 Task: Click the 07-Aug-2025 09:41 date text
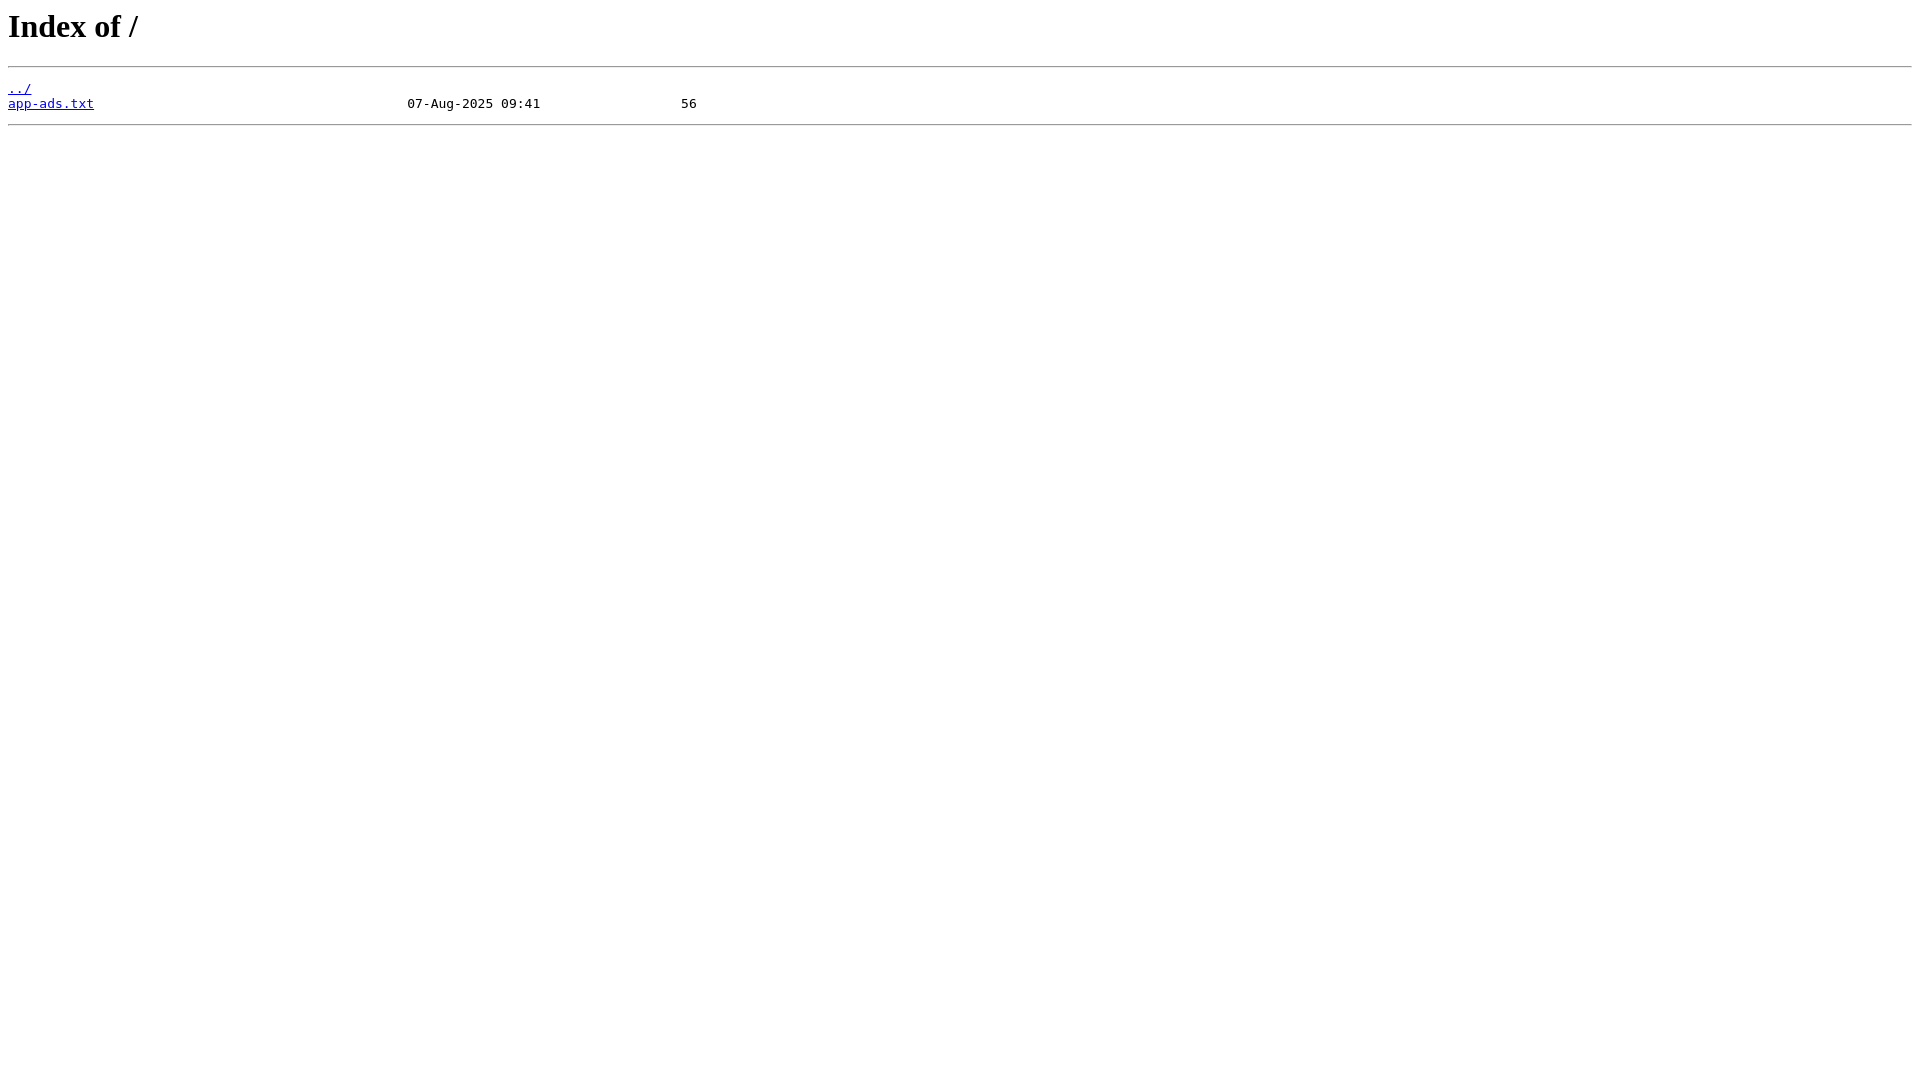(x=473, y=103)
